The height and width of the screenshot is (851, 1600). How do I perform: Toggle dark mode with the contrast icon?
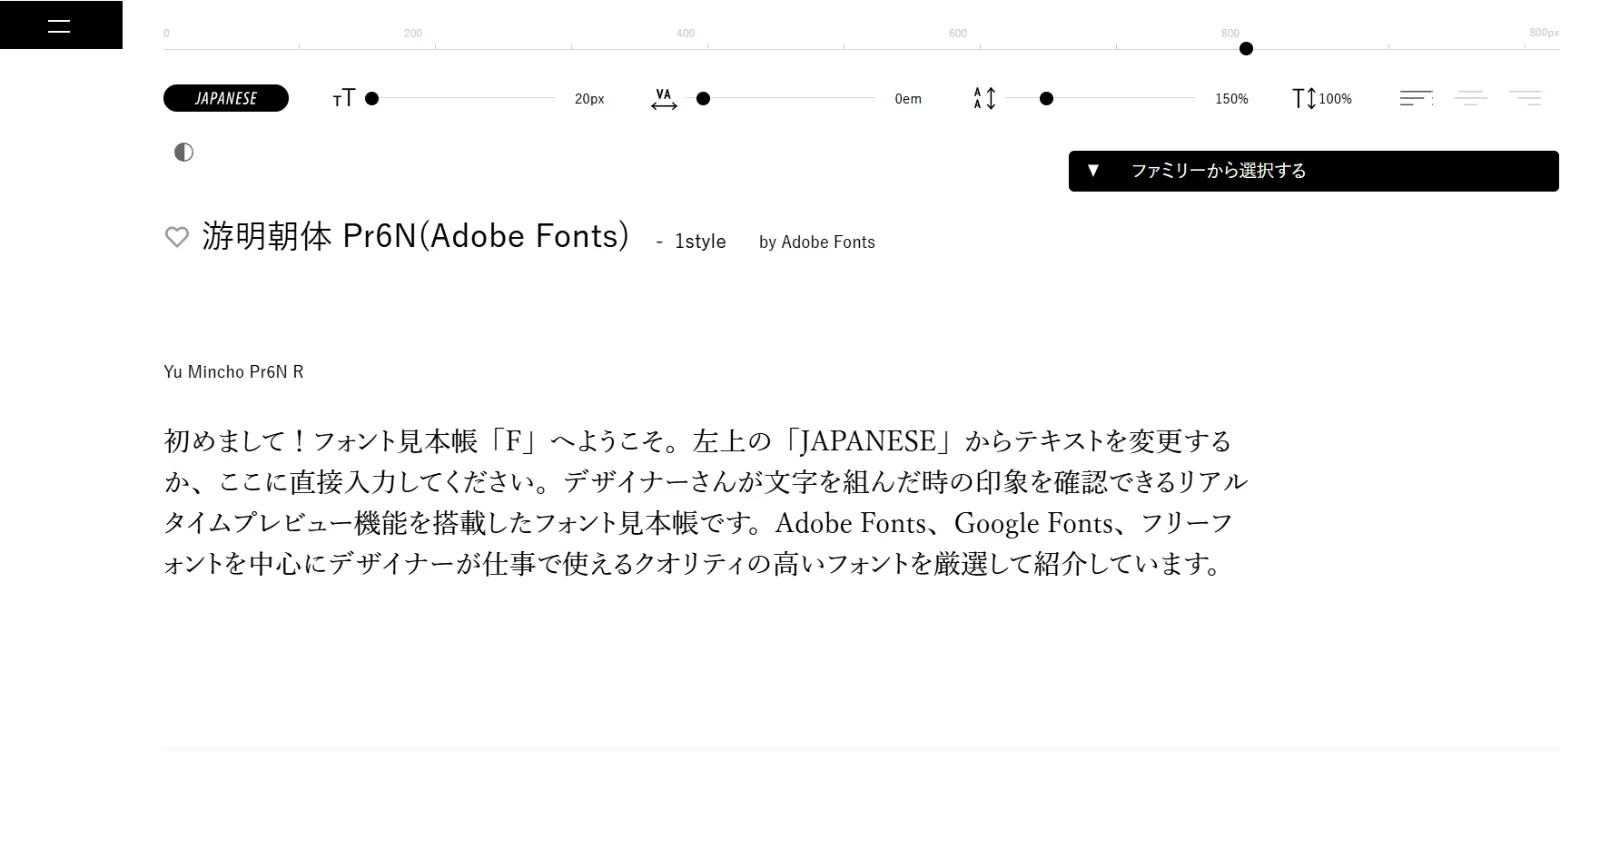point(184,152)
